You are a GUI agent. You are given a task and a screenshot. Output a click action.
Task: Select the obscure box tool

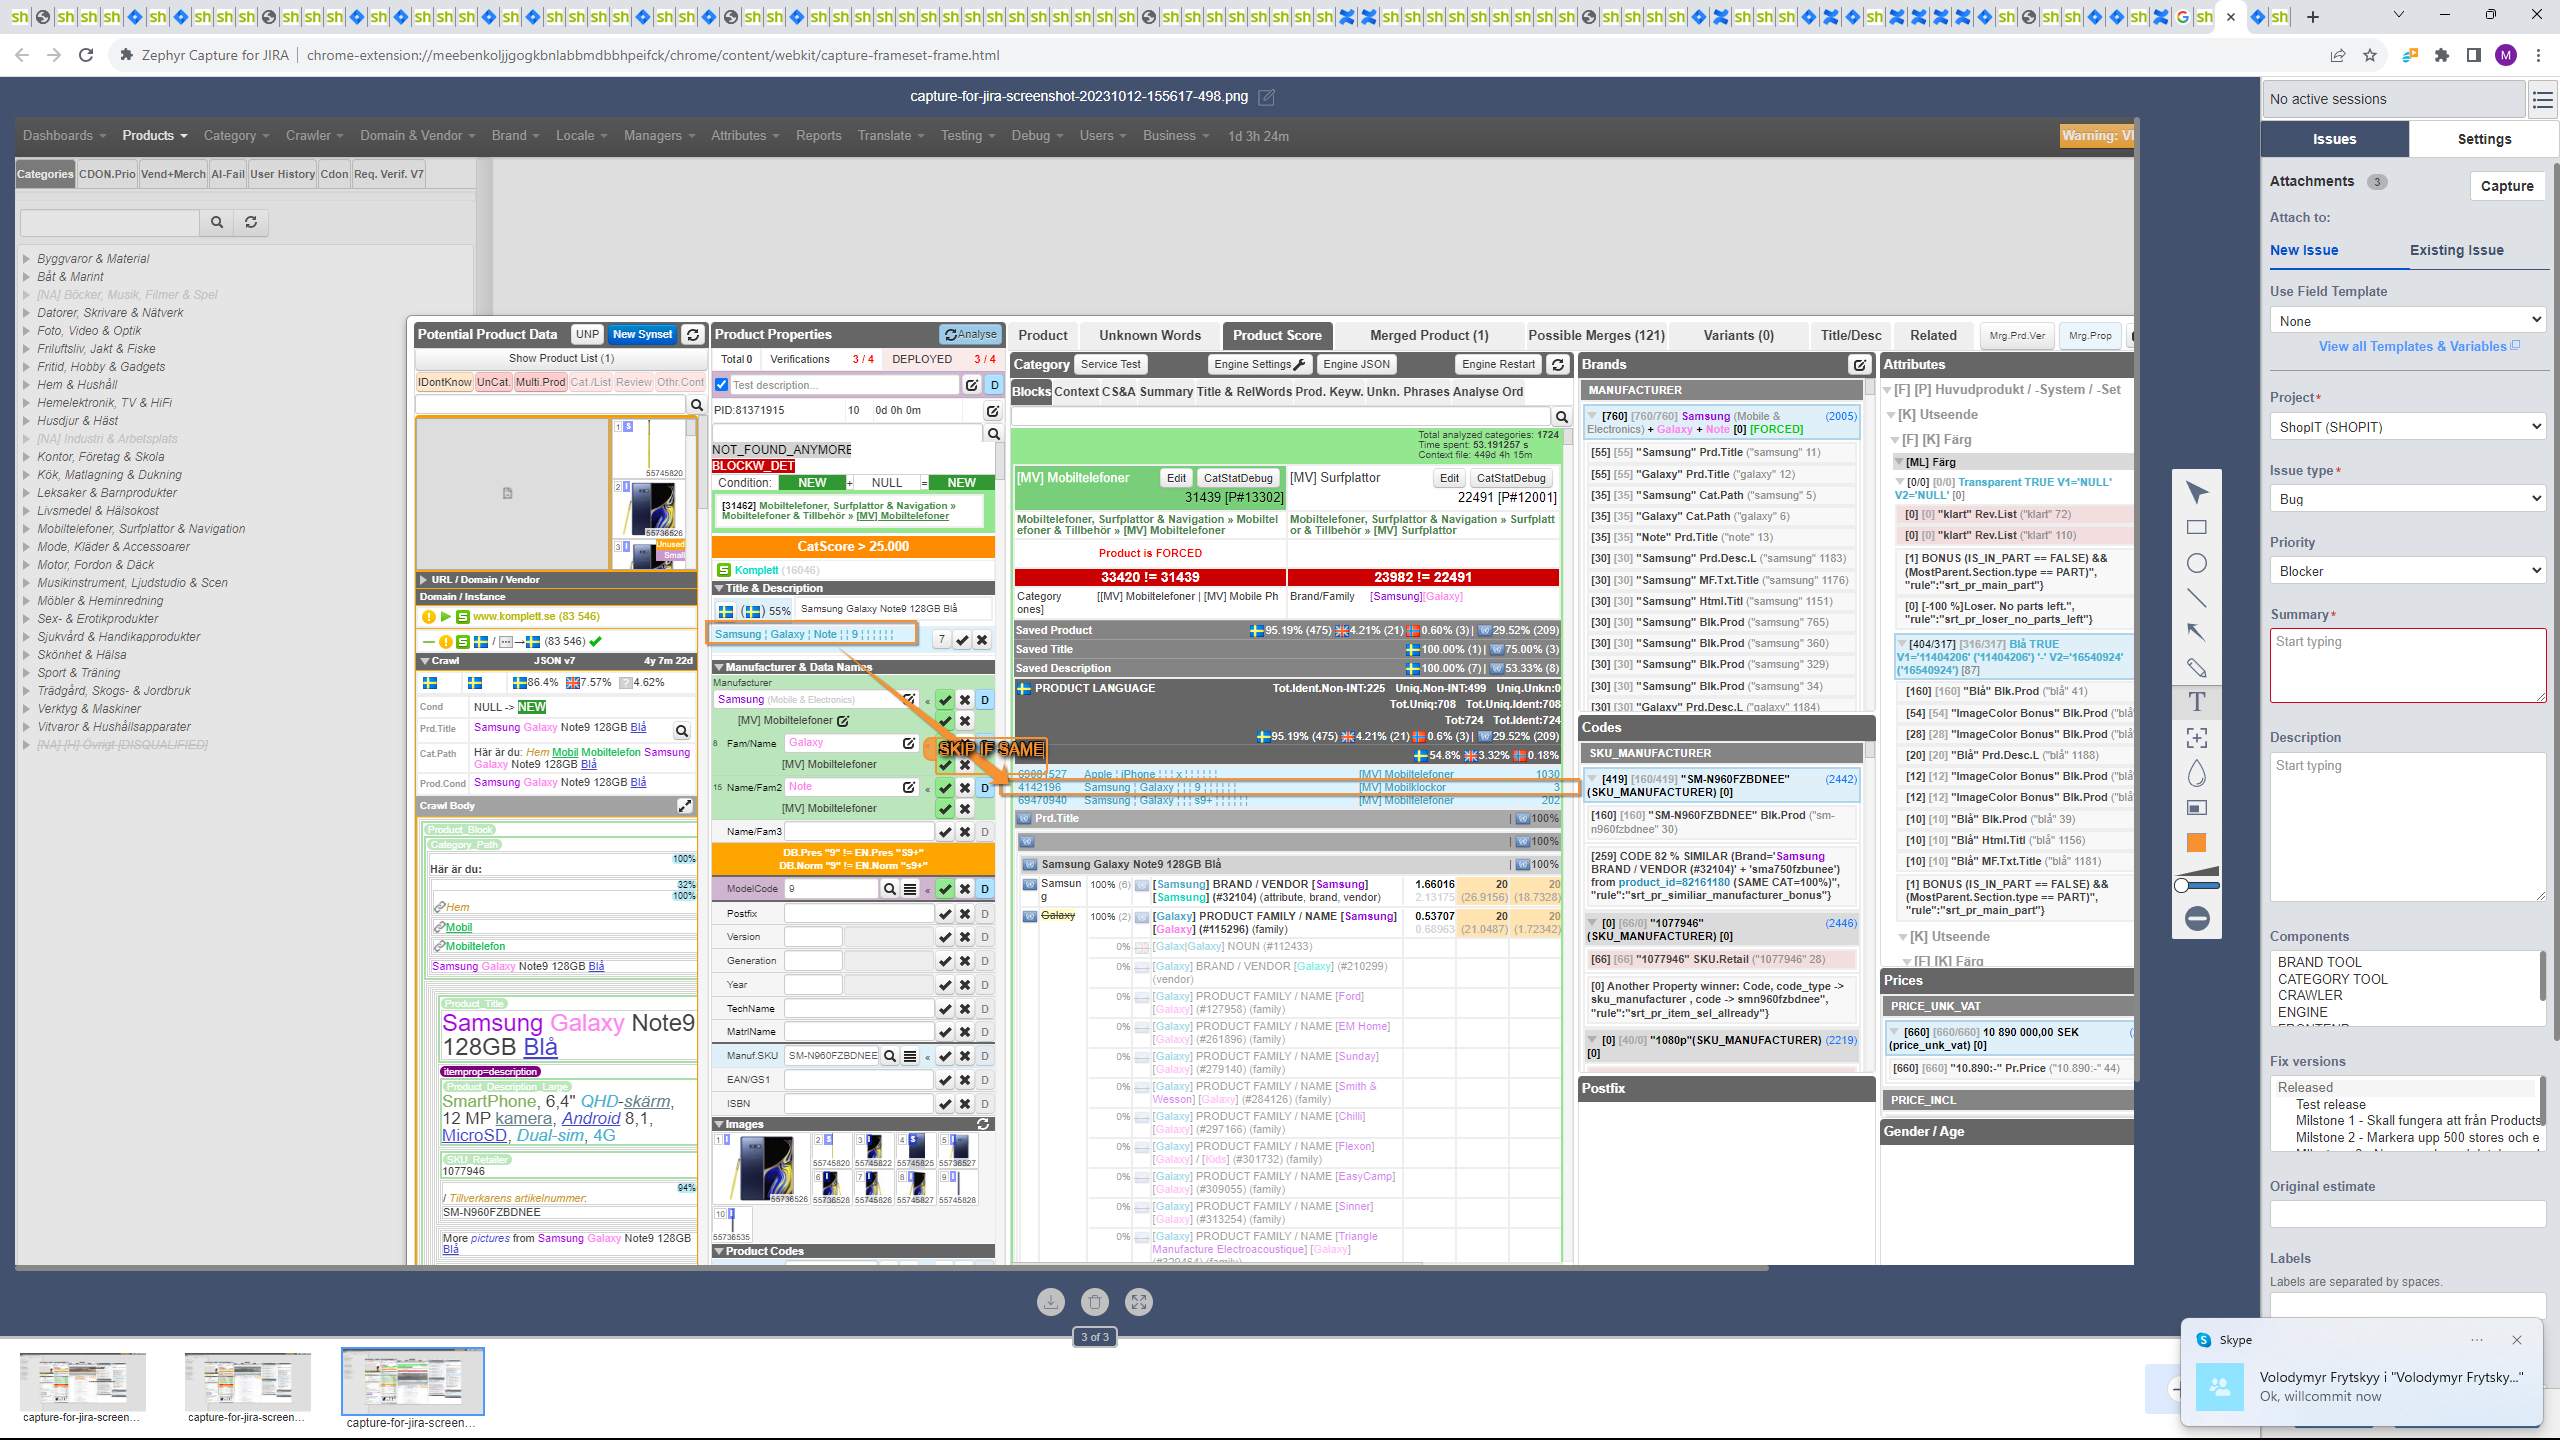click(2196, 808)
